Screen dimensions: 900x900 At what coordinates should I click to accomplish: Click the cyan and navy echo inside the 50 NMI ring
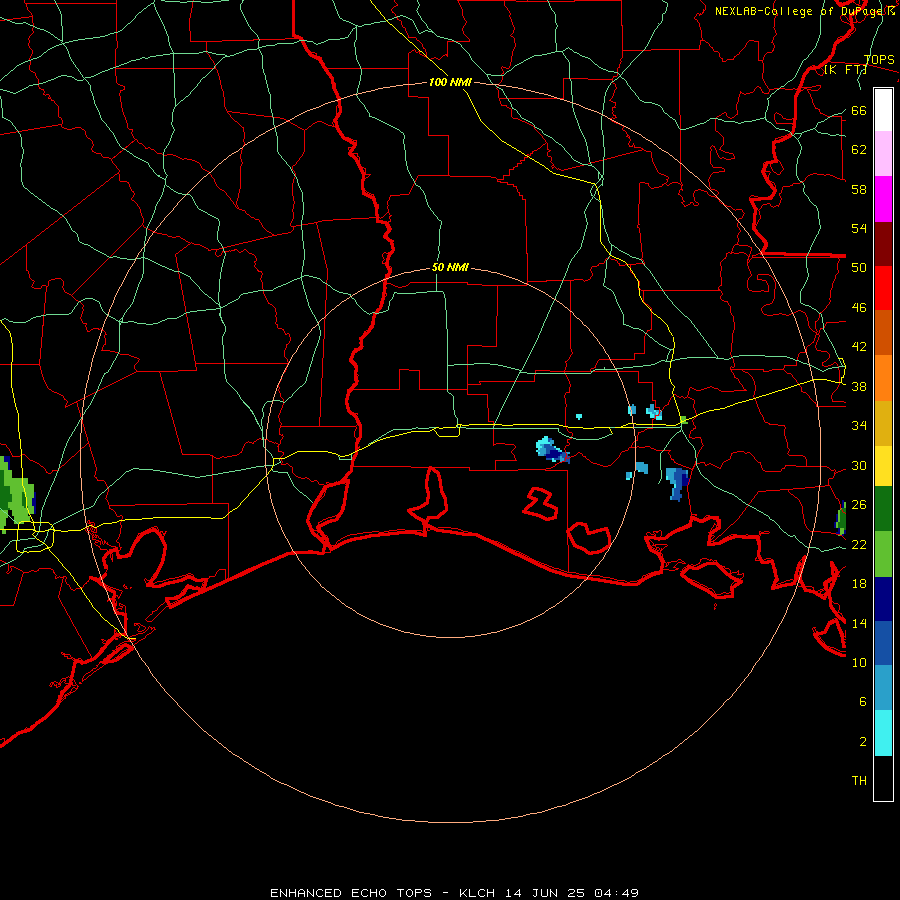click(552, 449)
